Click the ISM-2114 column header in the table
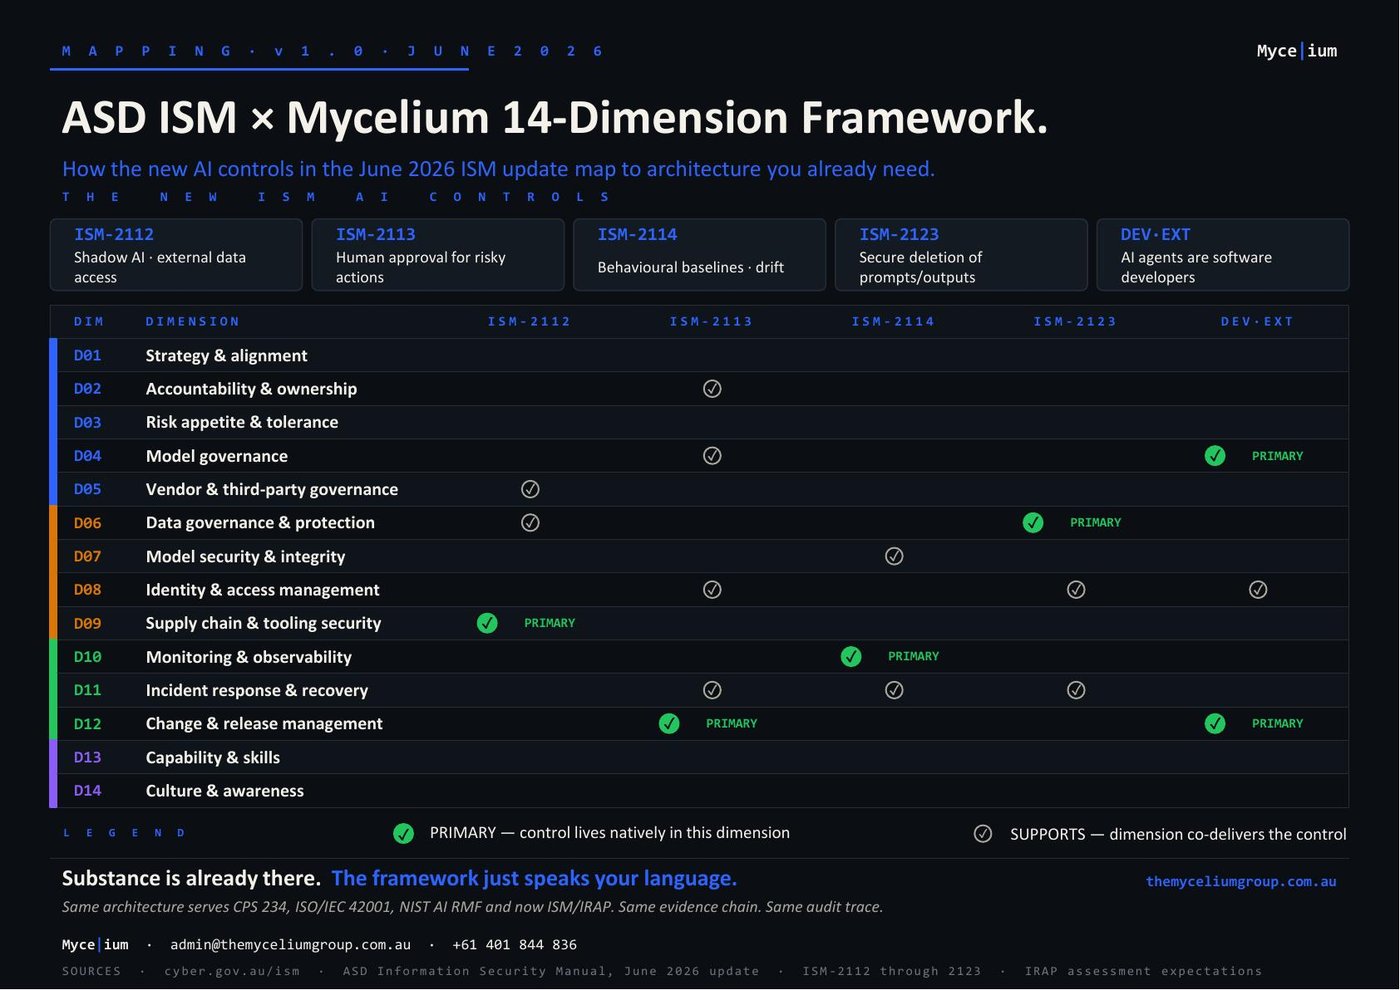Screen dimensions: 1400x990 click(x=893, y=322)
